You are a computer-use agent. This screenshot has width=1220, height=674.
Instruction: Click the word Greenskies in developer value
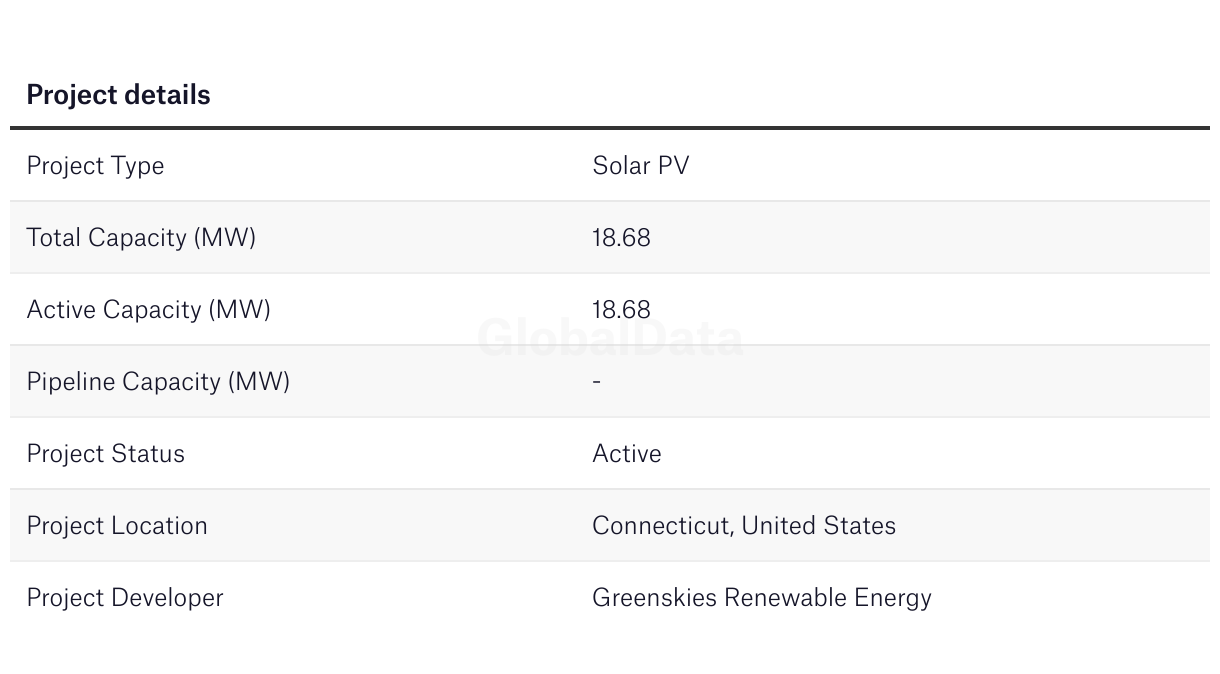(655, 597)
